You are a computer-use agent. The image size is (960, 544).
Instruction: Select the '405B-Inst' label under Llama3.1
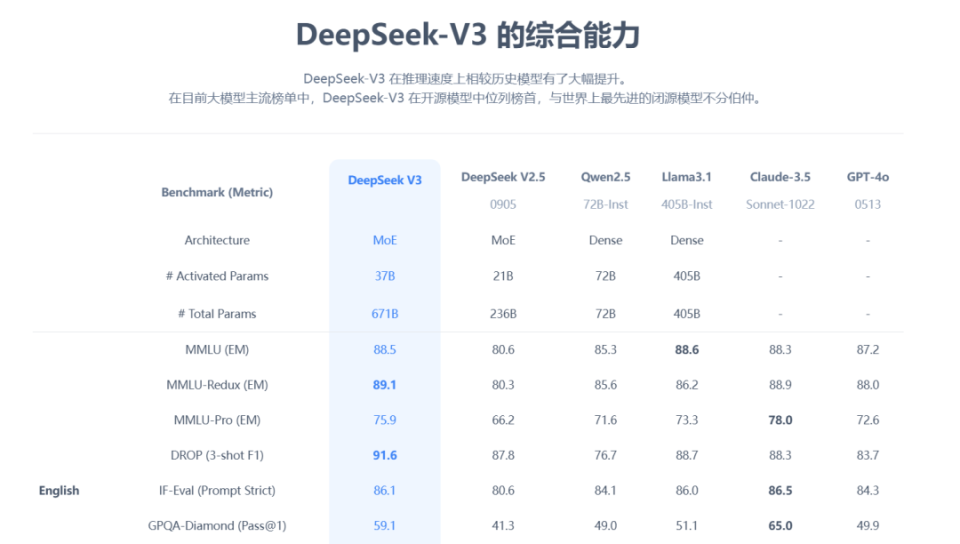(x=686, y=204)
